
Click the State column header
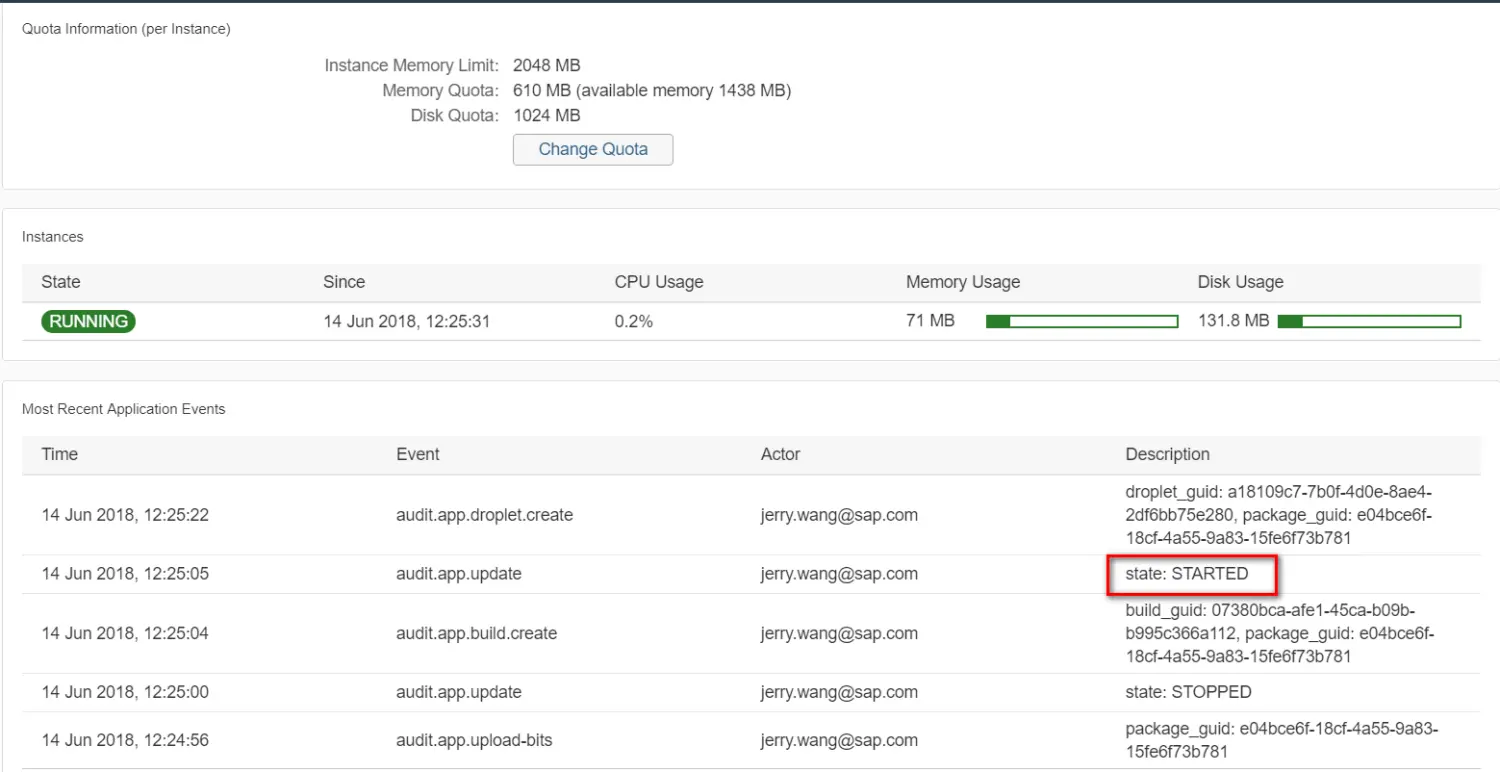(x=61, y=282)
